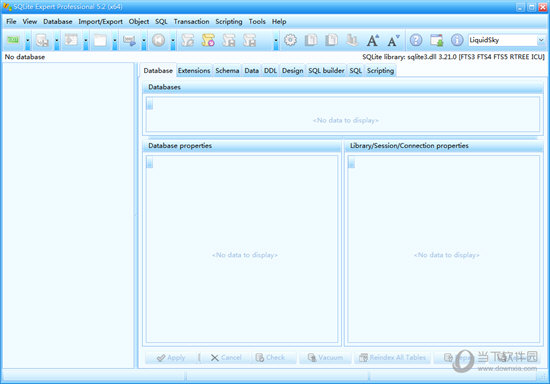Open the Transaction menu

click(191, 21)
